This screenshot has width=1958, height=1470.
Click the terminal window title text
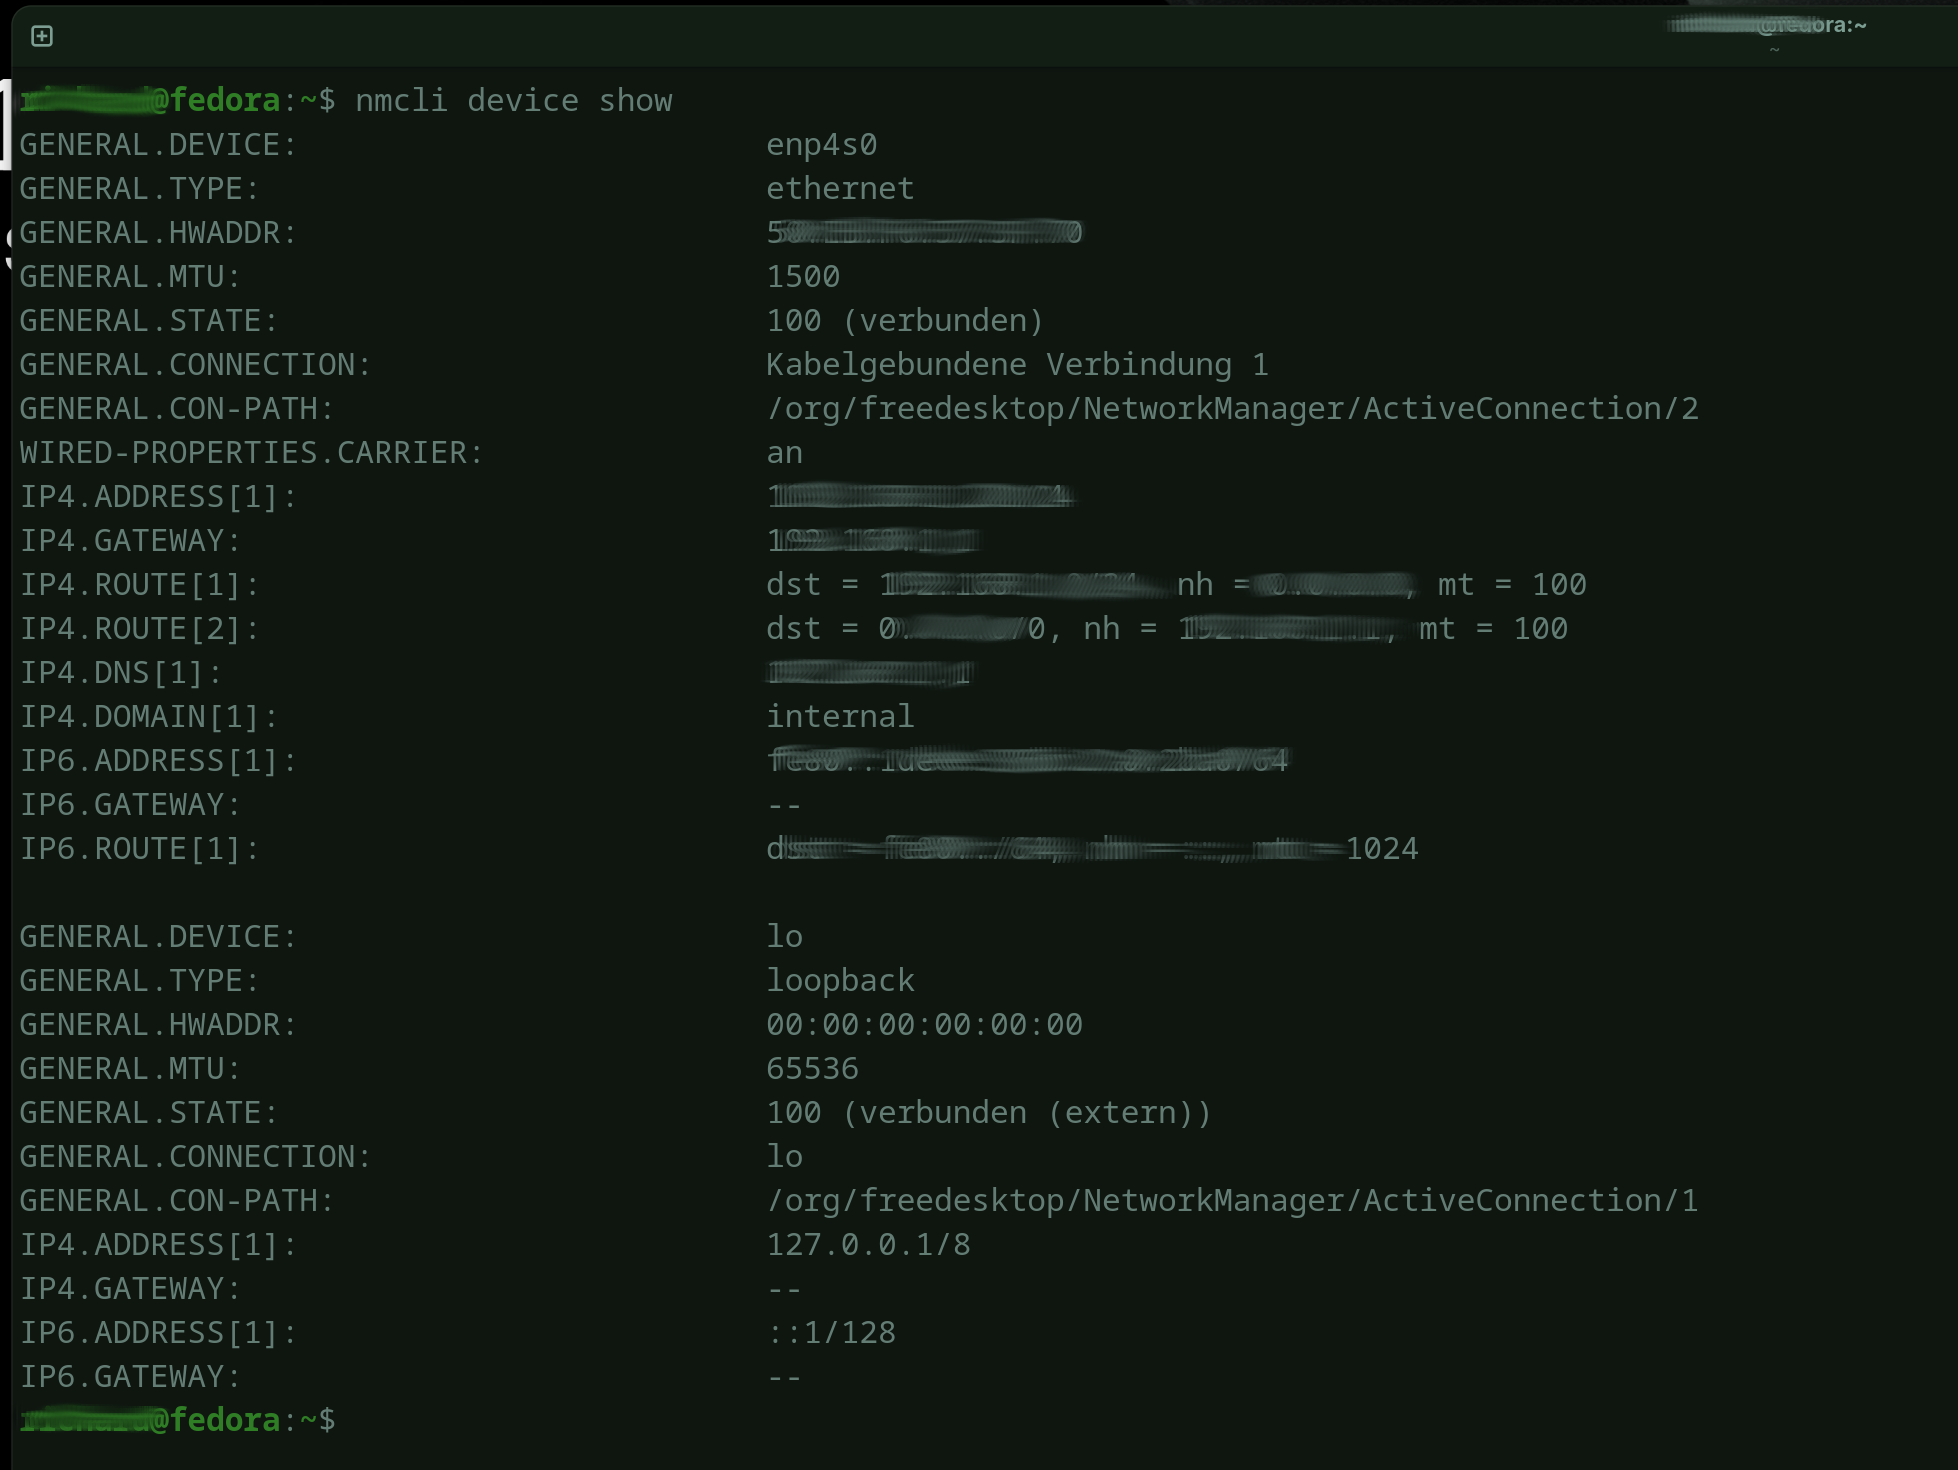coord(1766,25)
